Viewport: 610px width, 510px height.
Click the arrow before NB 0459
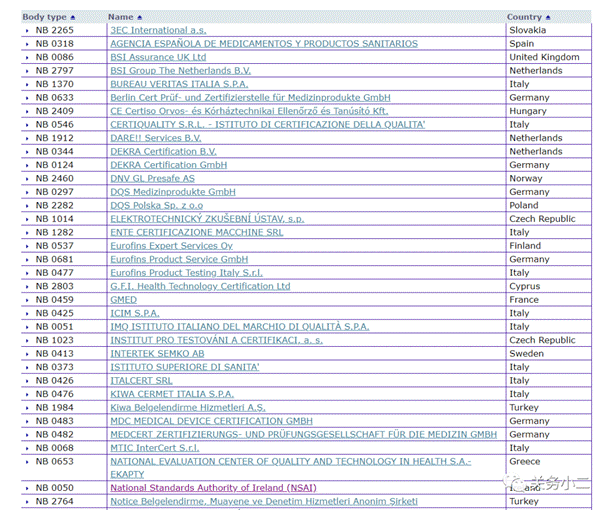coord(27,300)
